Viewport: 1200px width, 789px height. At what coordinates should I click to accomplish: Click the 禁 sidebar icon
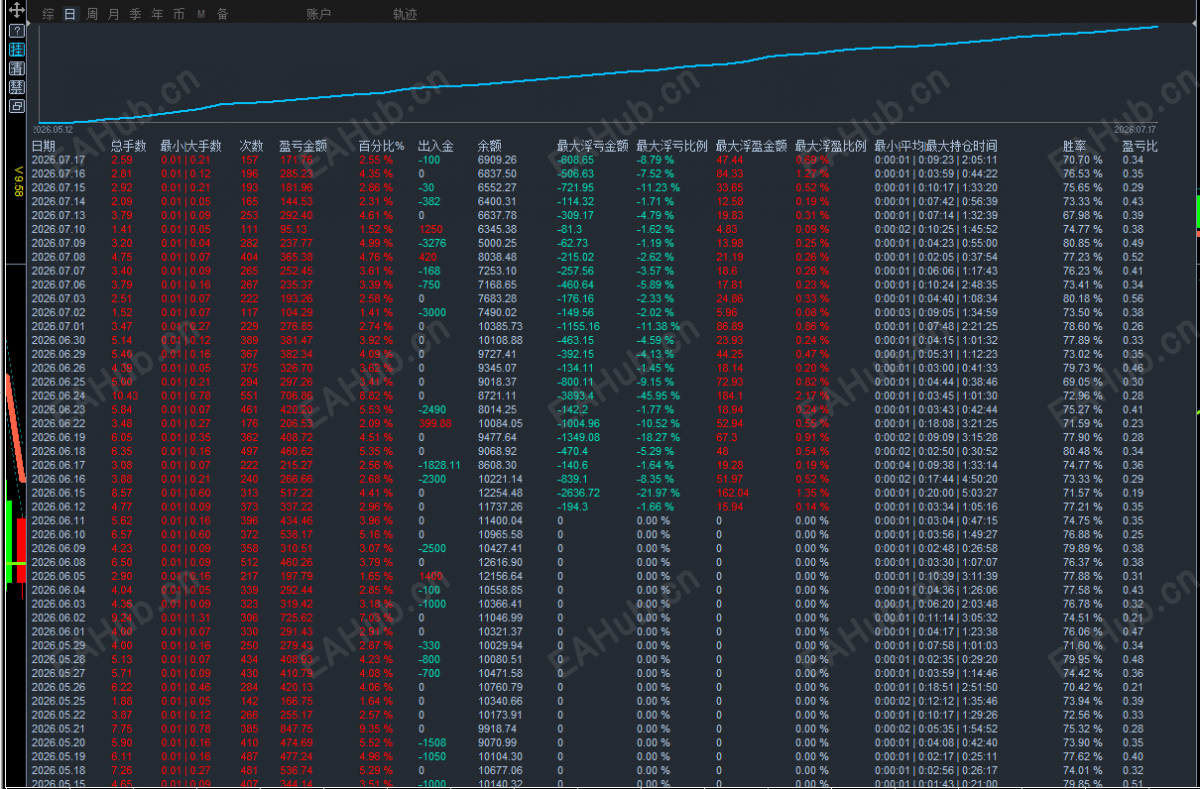(x=17, y=87)
